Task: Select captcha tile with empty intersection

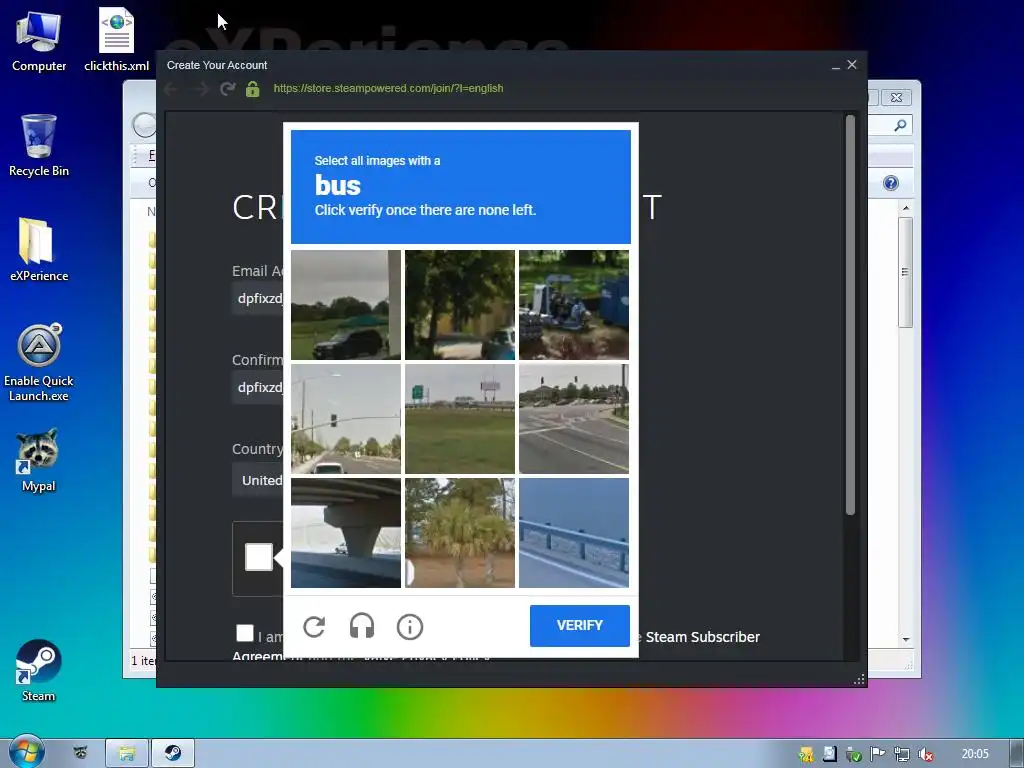Action: 574,419
